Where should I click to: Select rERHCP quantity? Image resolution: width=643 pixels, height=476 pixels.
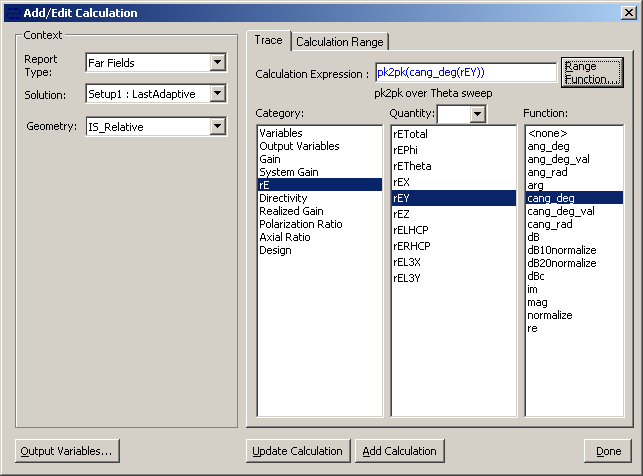pos(454,246)
